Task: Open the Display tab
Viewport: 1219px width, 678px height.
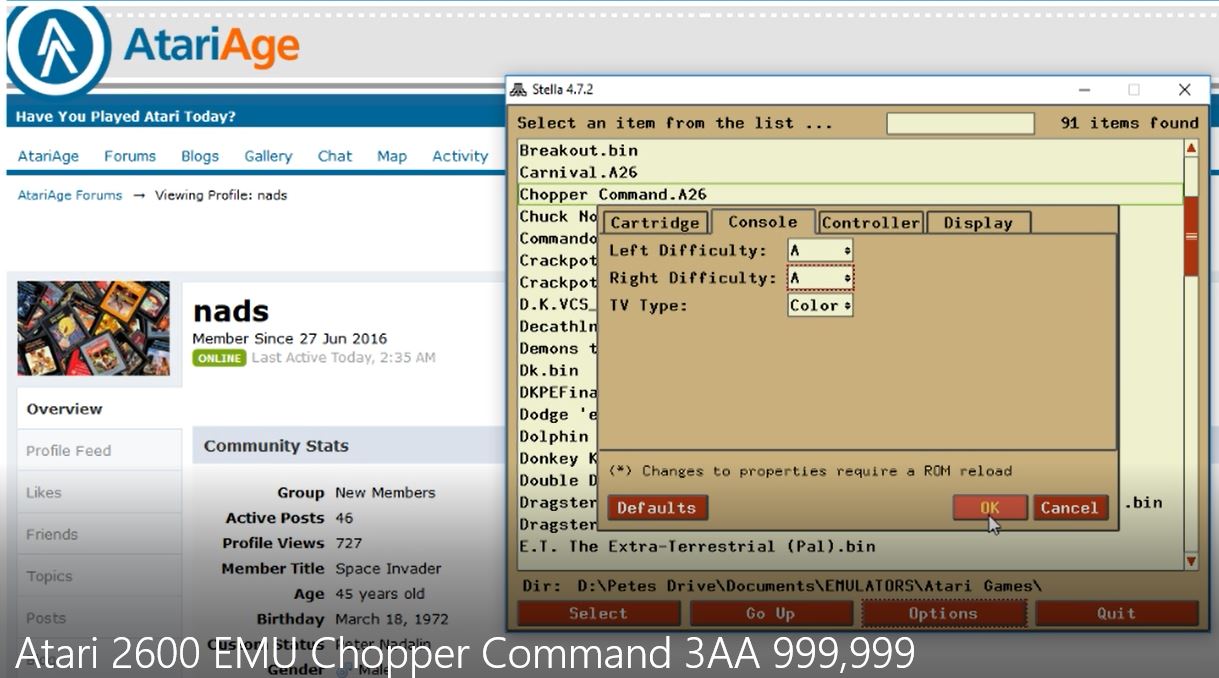Action: coord(978,223)
